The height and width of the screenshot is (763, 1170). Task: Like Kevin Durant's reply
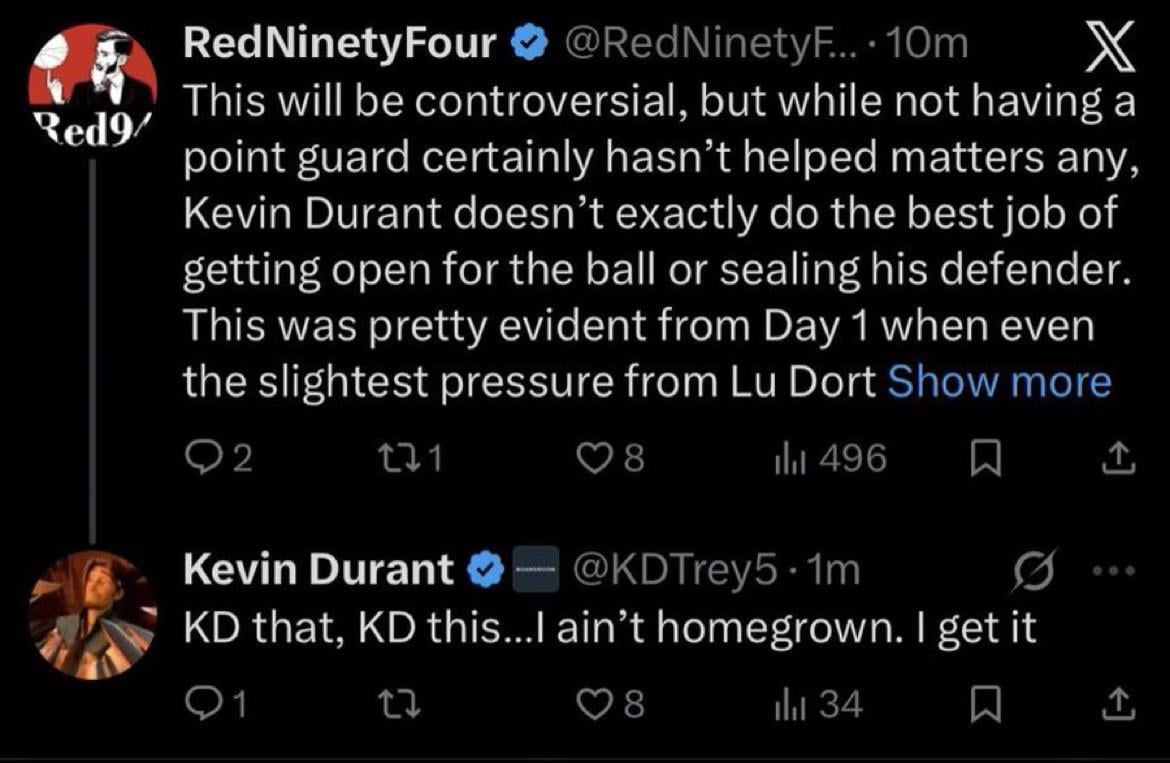(596, 704)
